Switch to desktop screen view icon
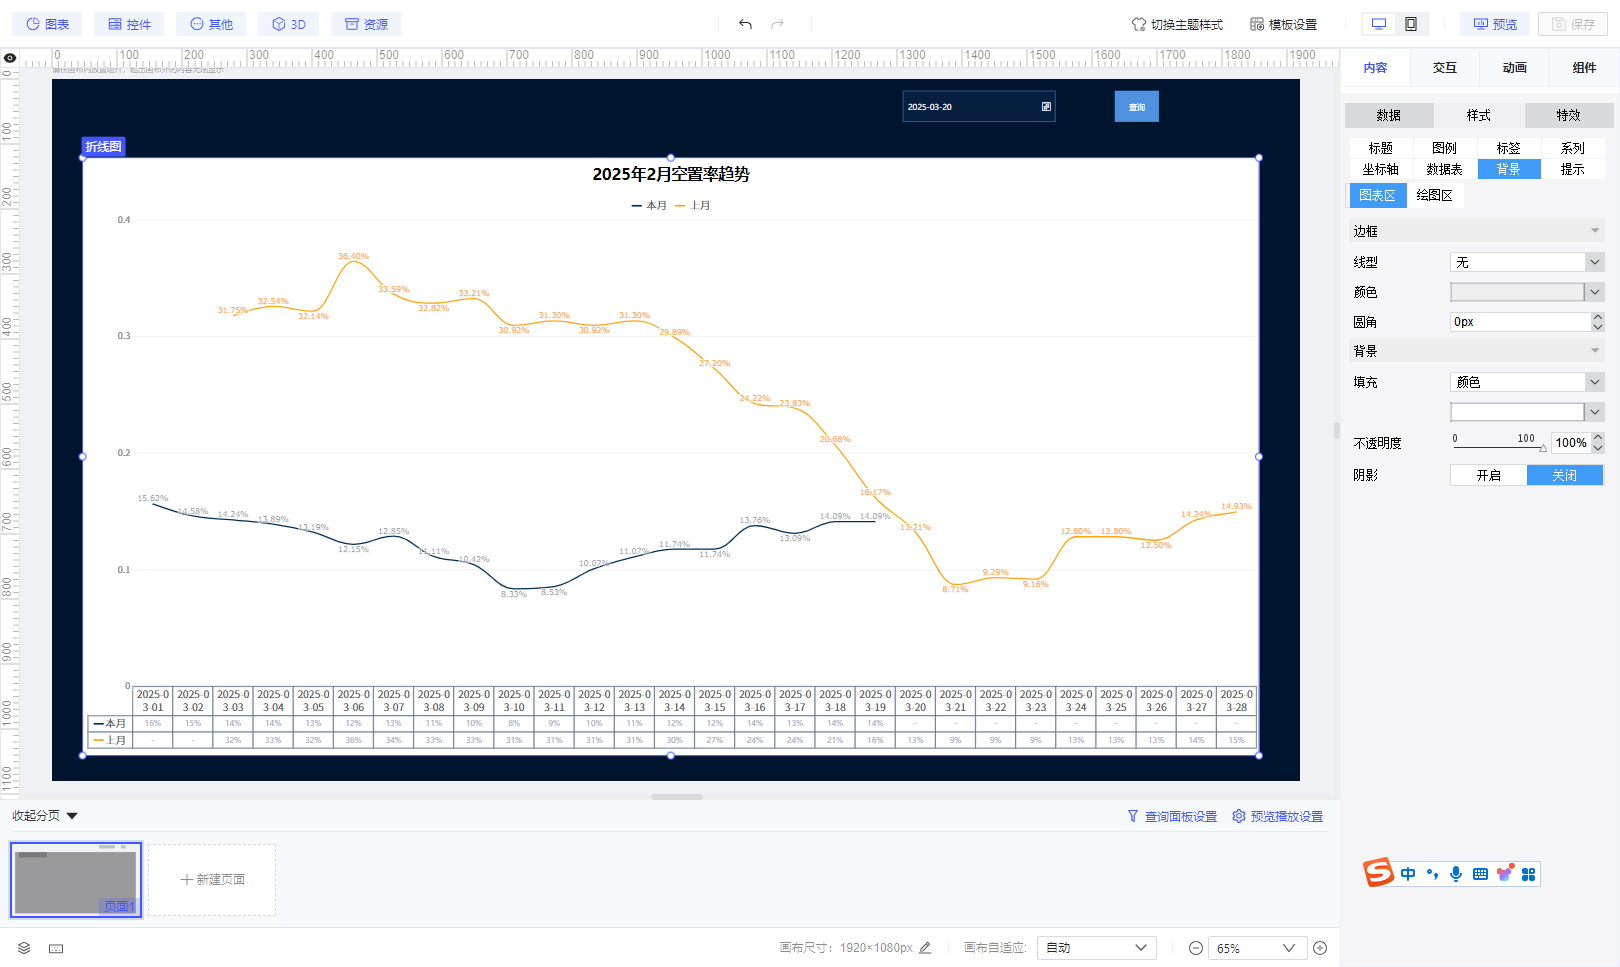The height and width of the screenshot is (967, 1620). click(x=1379, y=24)
